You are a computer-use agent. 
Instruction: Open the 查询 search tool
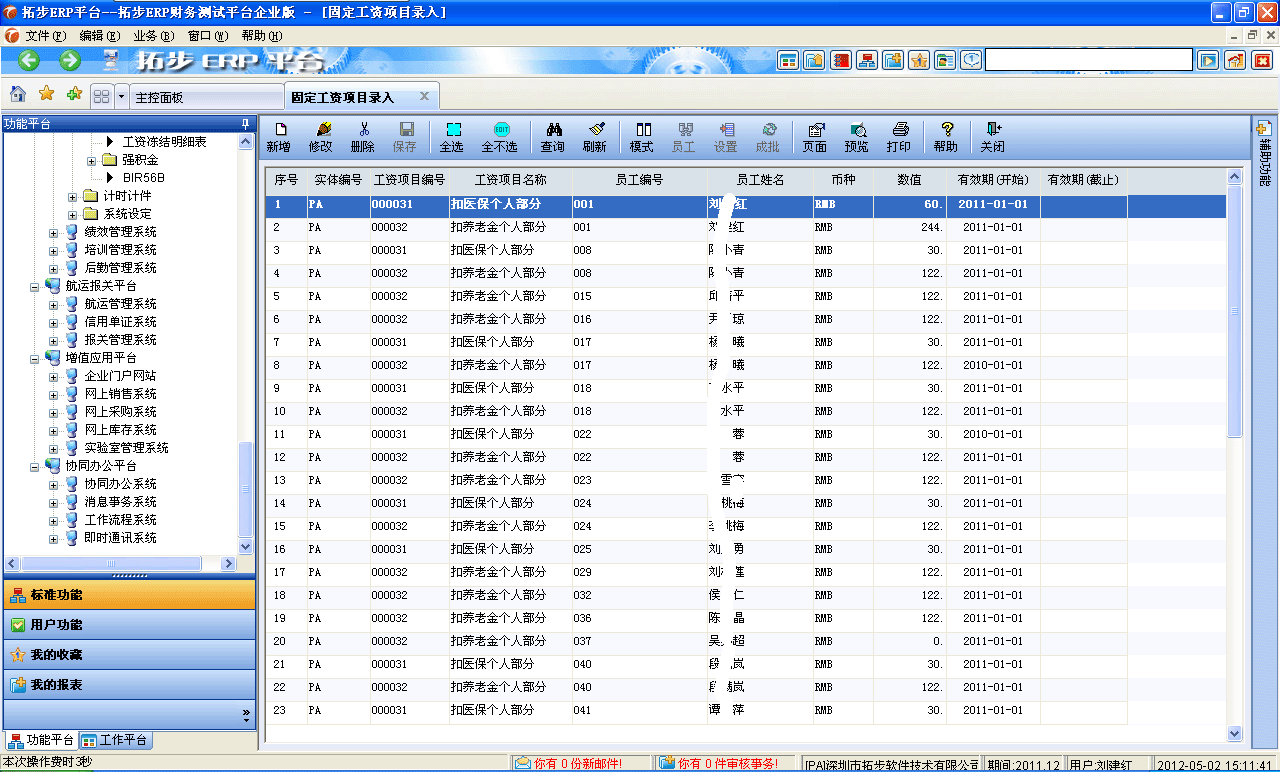pyautogui.click(x=553, y=136)
